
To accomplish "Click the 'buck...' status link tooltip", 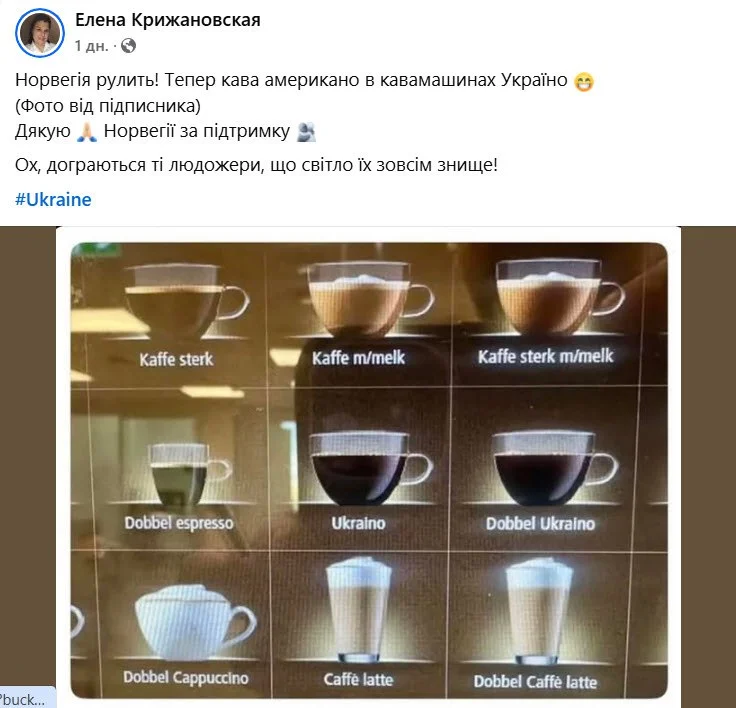I will pyautogui.click(x=27, y=698).
